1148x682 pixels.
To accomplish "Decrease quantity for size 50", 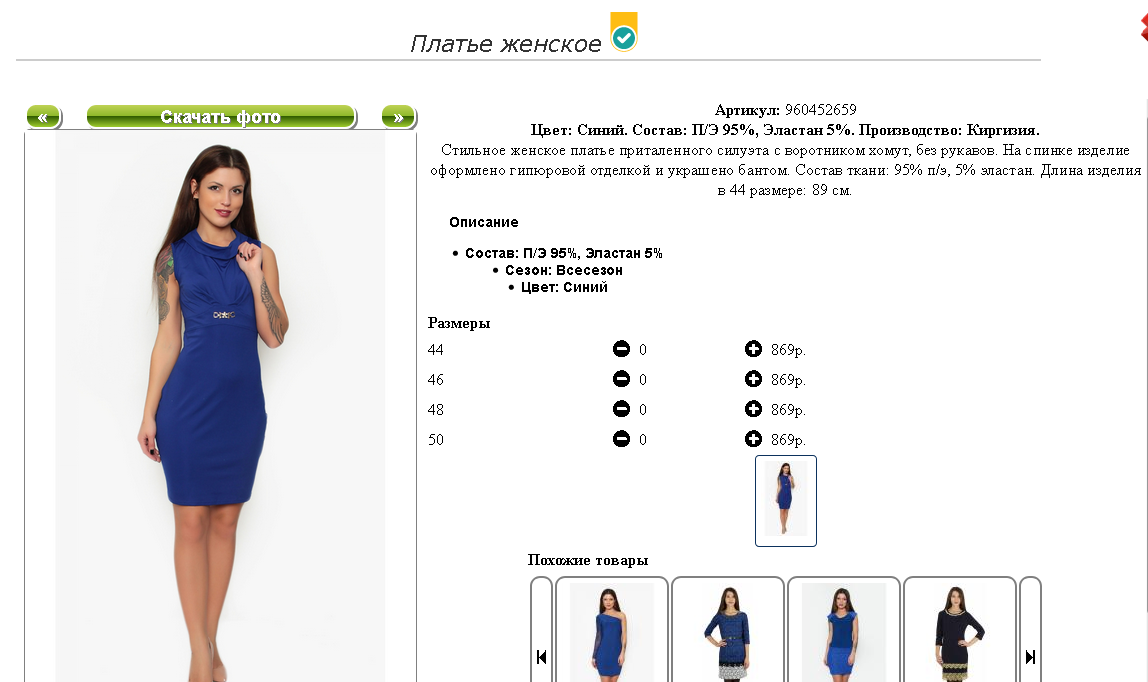I will tap(621, 439).
